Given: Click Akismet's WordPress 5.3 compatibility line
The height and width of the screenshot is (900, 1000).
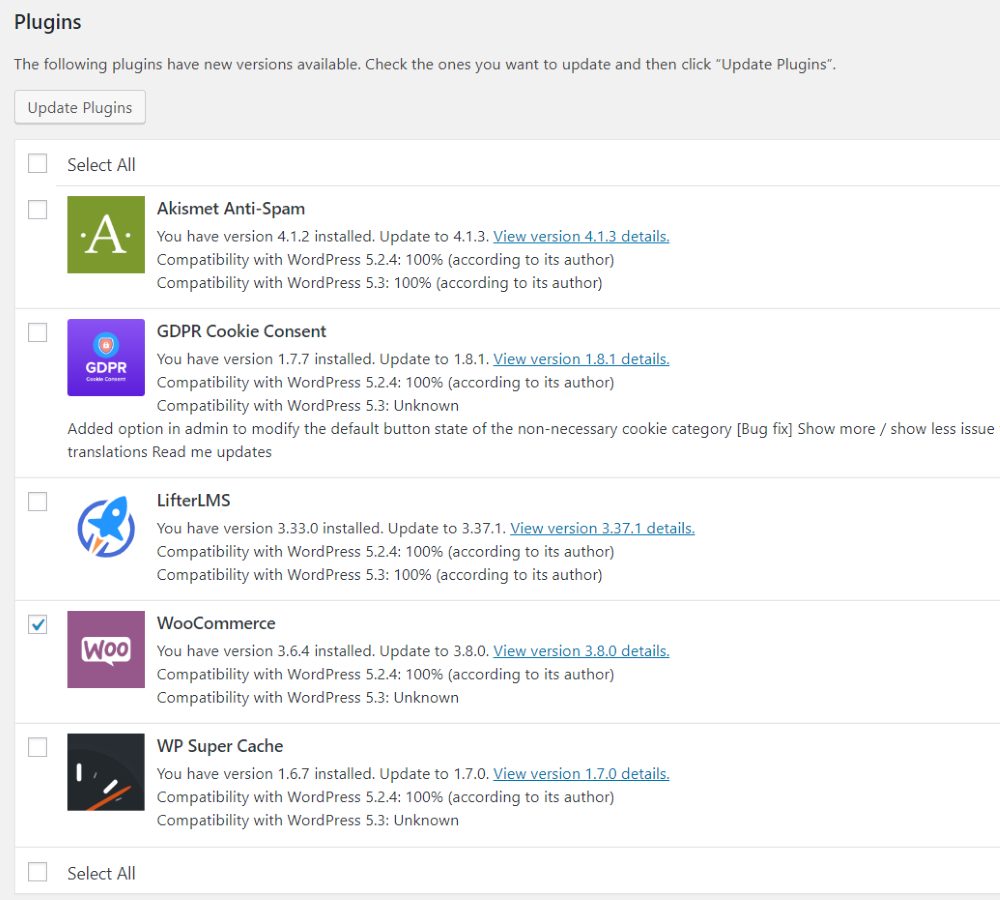Looking at the screenshot, I should tap(379, 283).
